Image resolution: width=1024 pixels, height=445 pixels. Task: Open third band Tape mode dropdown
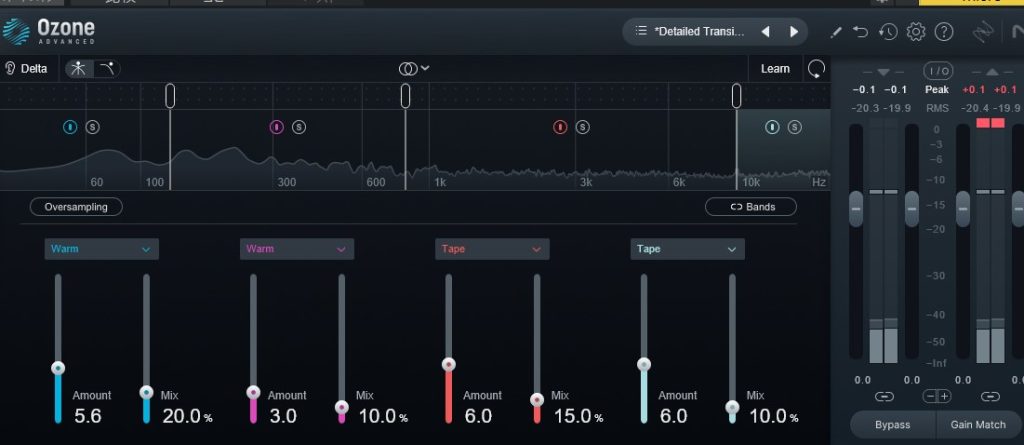[x=492, y=249]
